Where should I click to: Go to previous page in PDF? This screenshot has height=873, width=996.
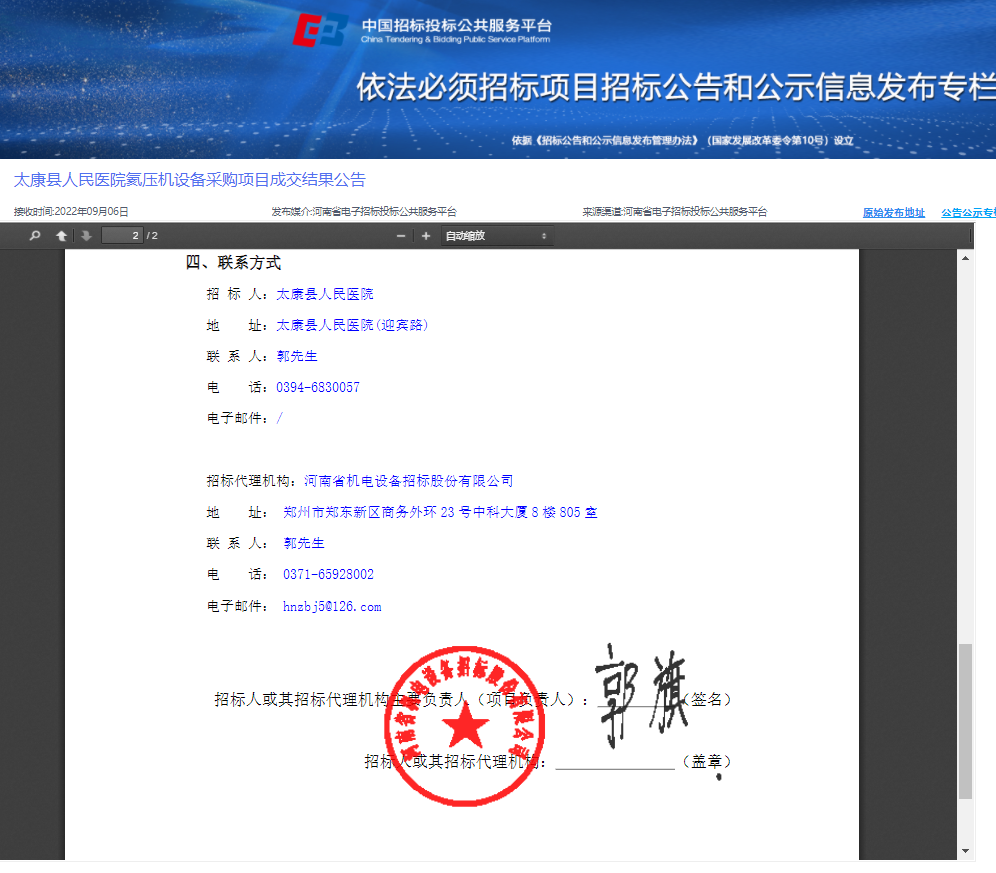click(x=62, y=236)
